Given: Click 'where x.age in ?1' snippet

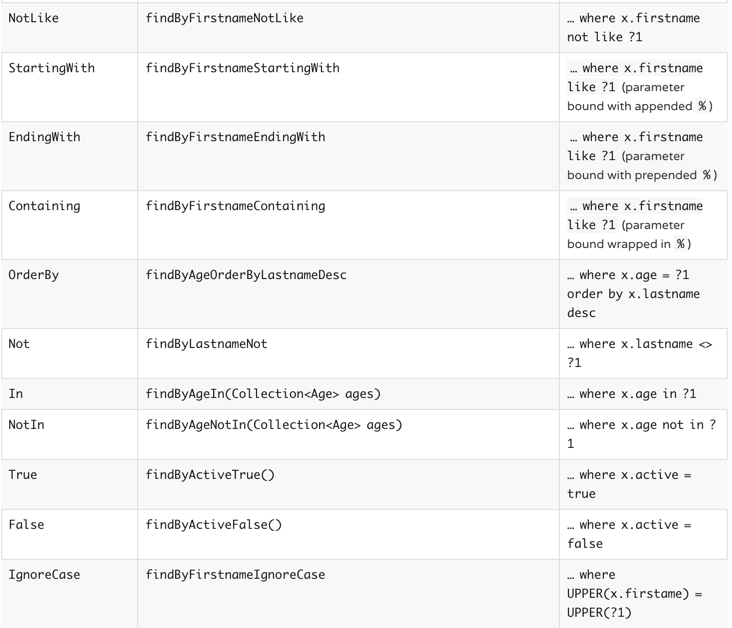Looking at the screenshot, I should click(x=638, y=394).
